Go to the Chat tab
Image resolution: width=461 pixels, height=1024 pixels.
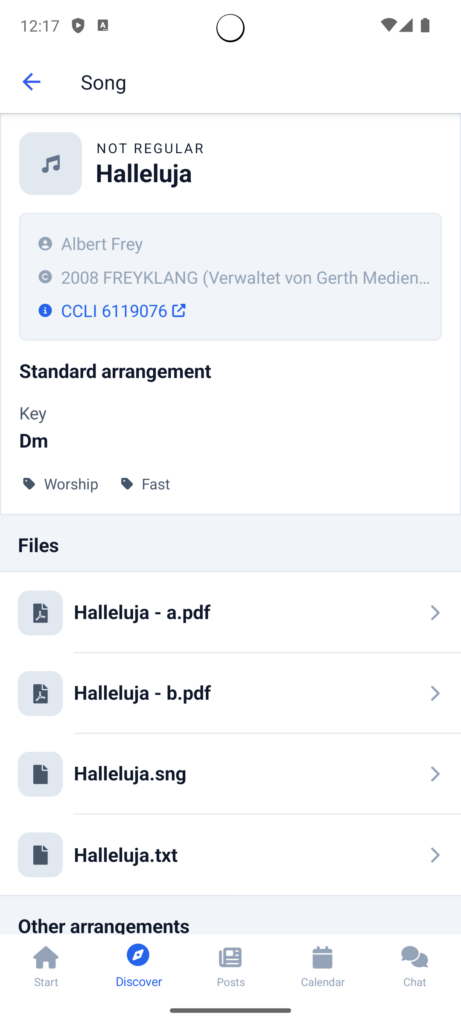(415, 966)
